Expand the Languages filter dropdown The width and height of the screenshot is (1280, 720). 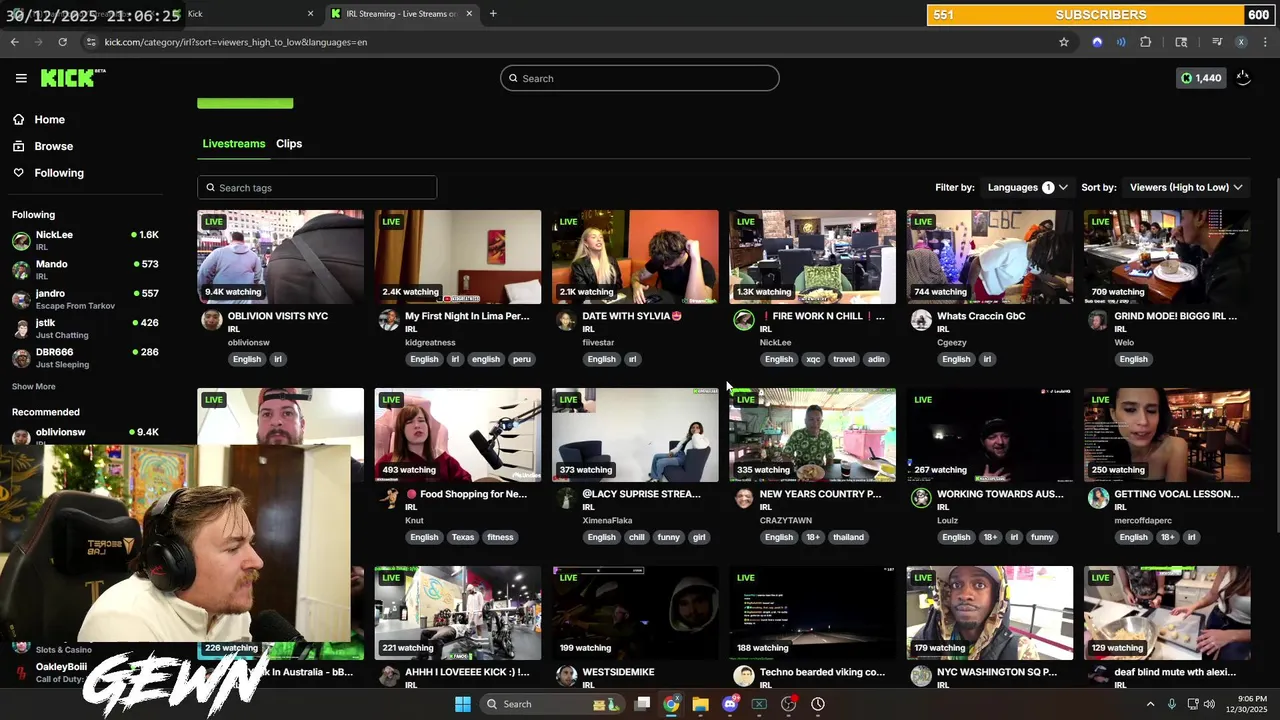coord(1027,187)
